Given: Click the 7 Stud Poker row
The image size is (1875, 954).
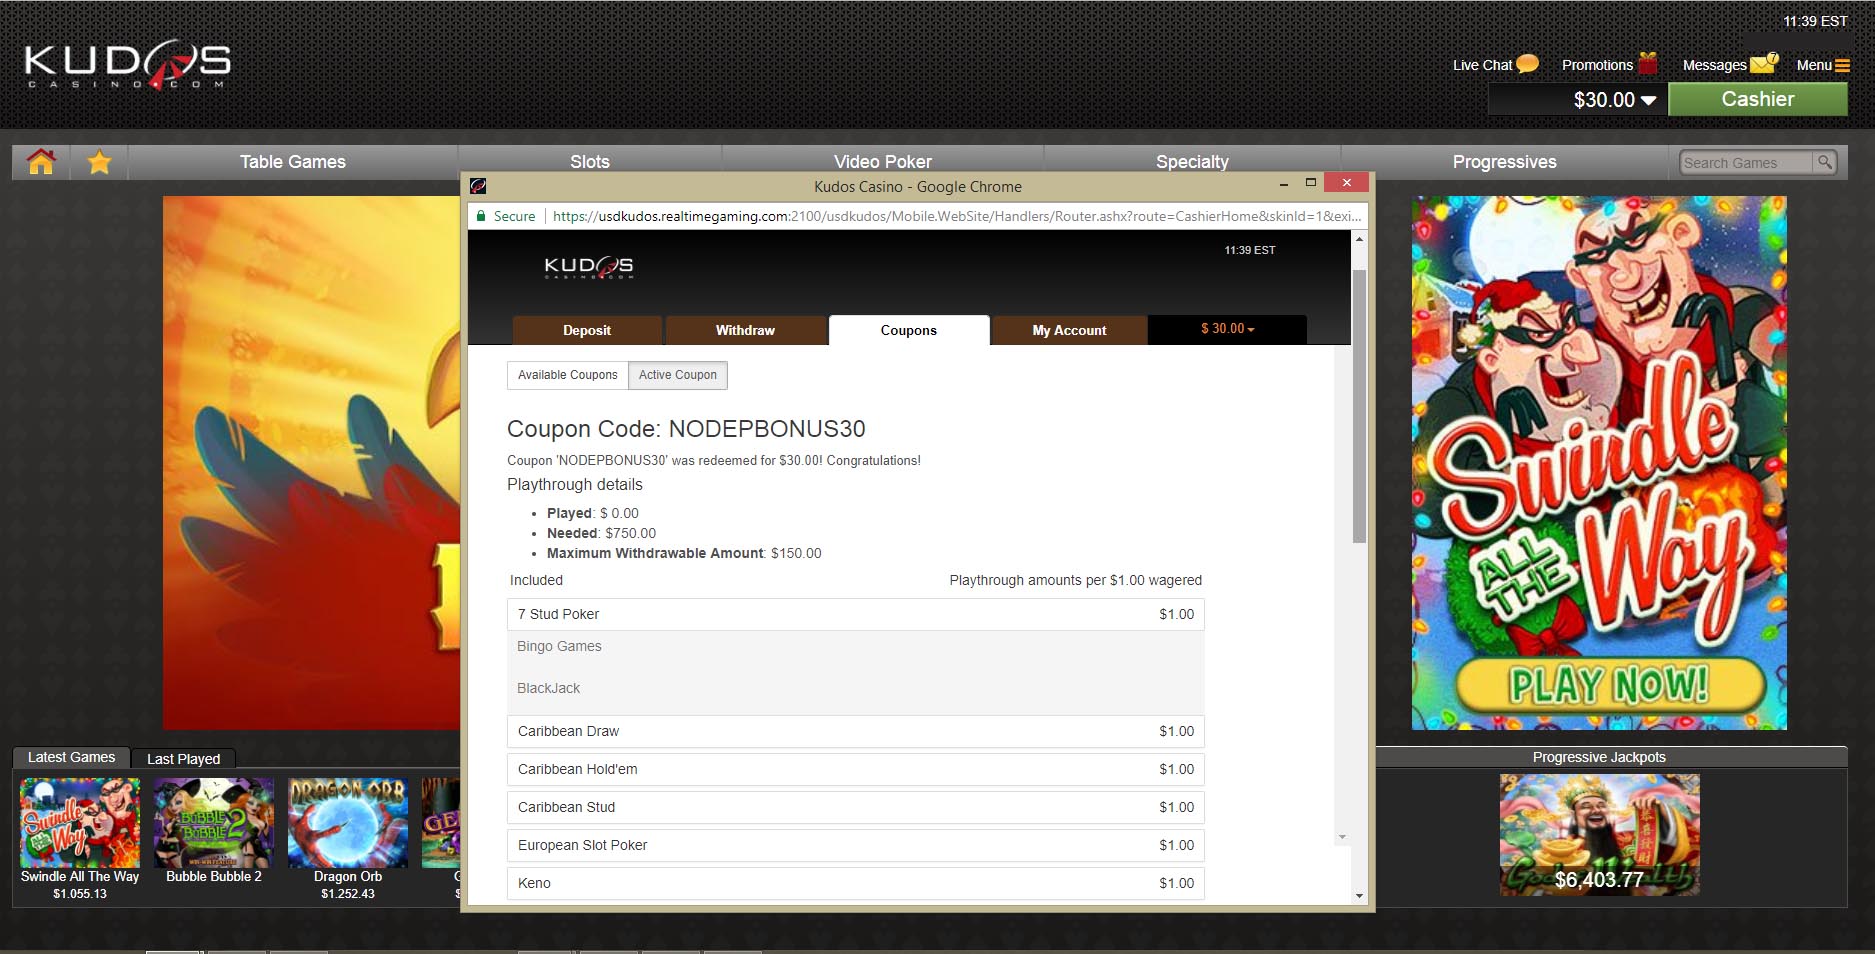Looking at the screenshot, I should (x=856, y=614).
